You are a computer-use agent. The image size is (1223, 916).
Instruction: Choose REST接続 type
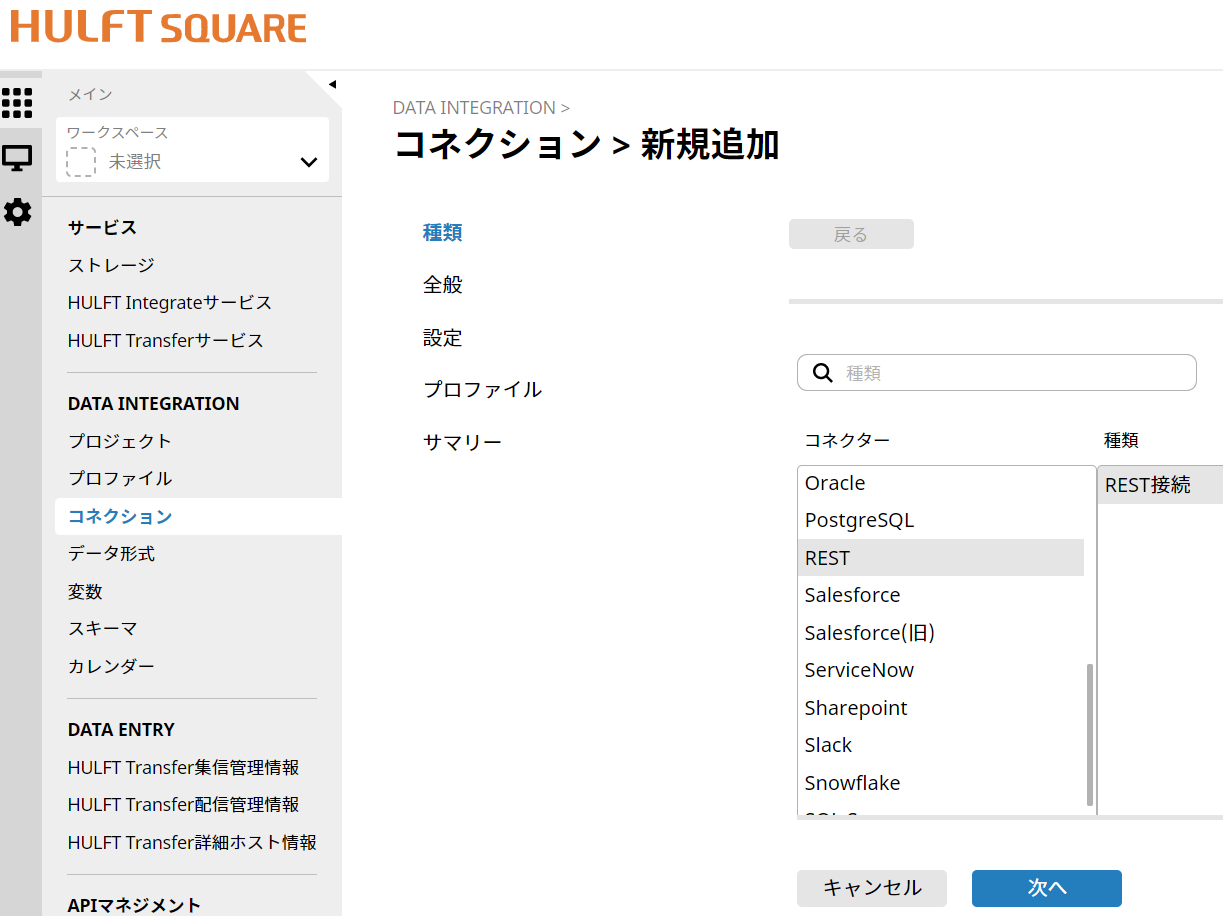click(1160, 485)
